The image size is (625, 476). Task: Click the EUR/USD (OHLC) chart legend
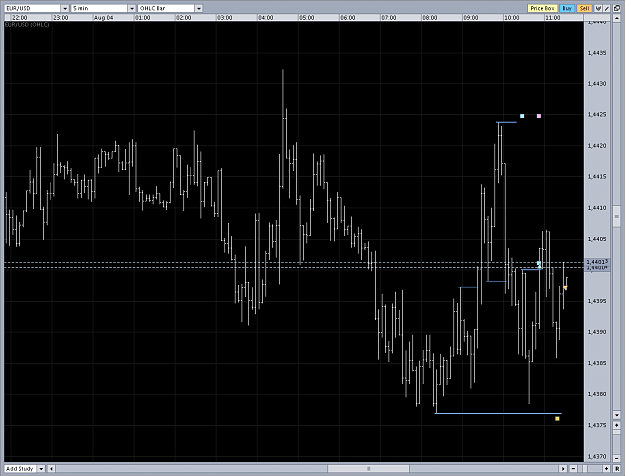pyautogui.click(x=27, y=25)
